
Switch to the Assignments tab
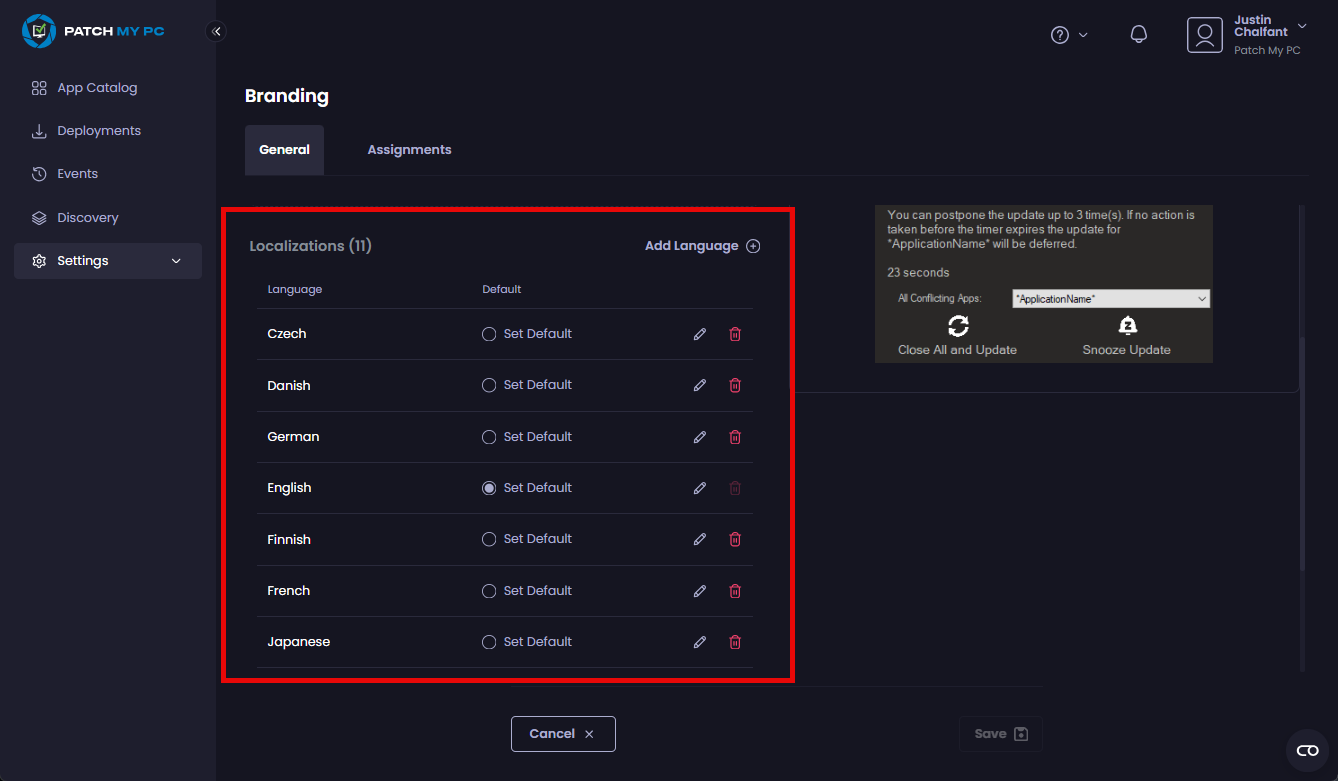409,150
